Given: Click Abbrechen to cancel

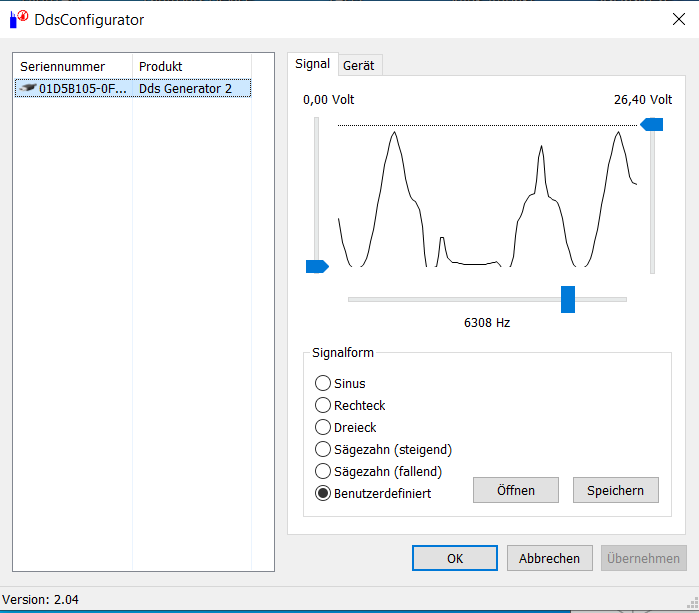Looking at the screenshot, I should [549, 558].
